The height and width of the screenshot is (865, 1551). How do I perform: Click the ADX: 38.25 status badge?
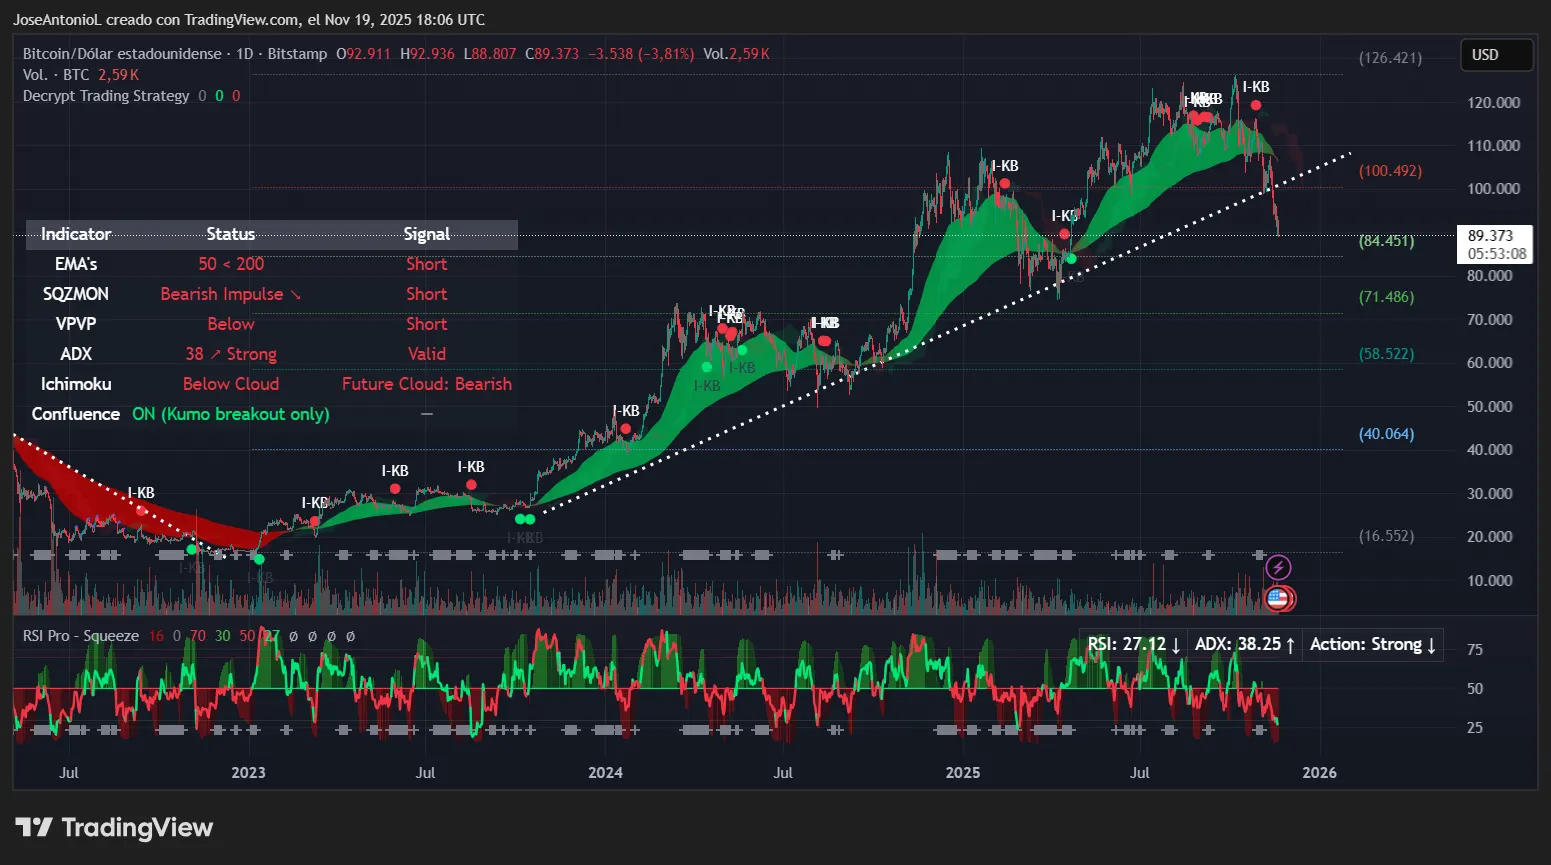tap(1243, 644)
